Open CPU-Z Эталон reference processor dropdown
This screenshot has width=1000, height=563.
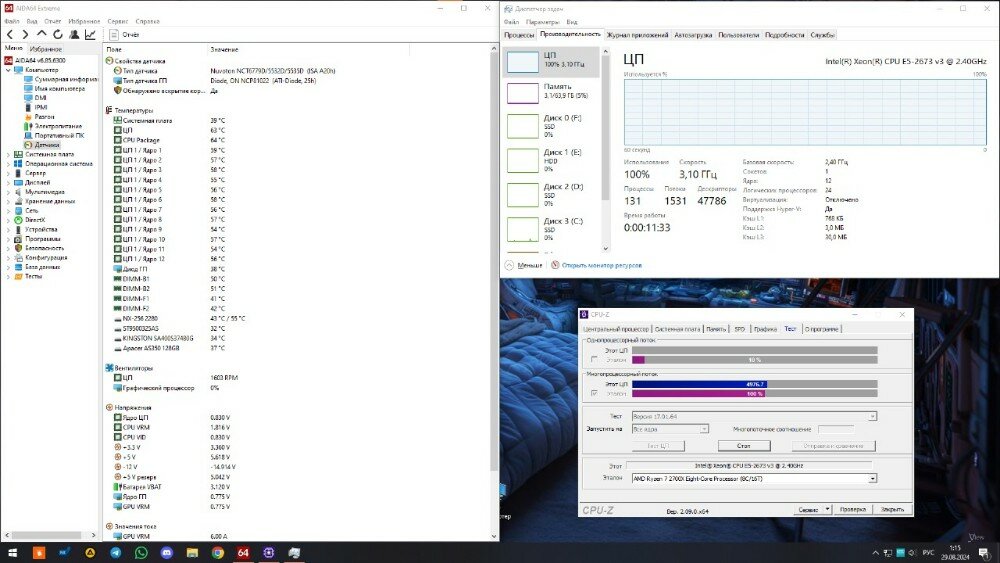pyautogui.click(x=872, y=478)
